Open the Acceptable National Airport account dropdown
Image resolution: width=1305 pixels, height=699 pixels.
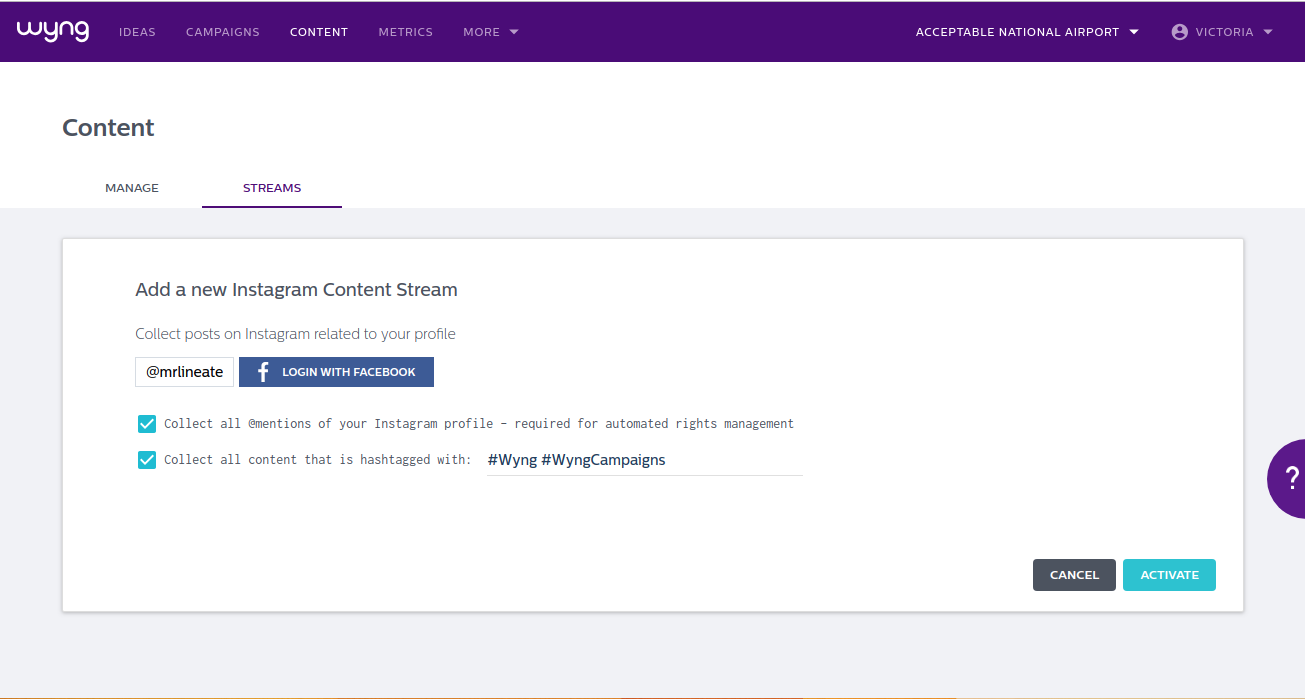[x=1027, y=32]
